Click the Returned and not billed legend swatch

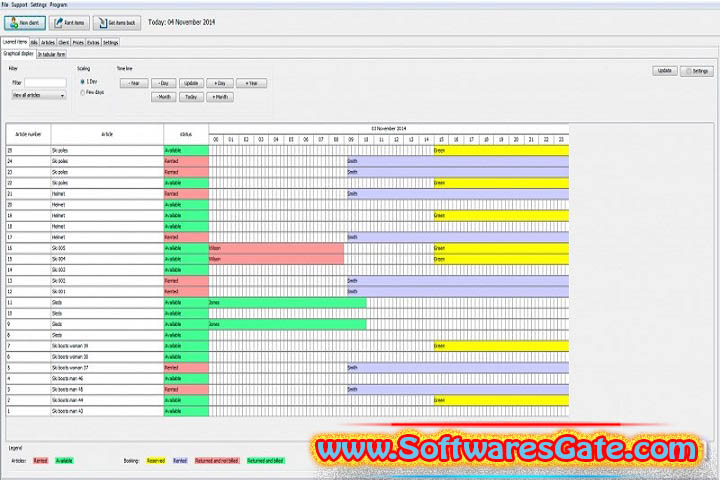click(x=217, y=461)
